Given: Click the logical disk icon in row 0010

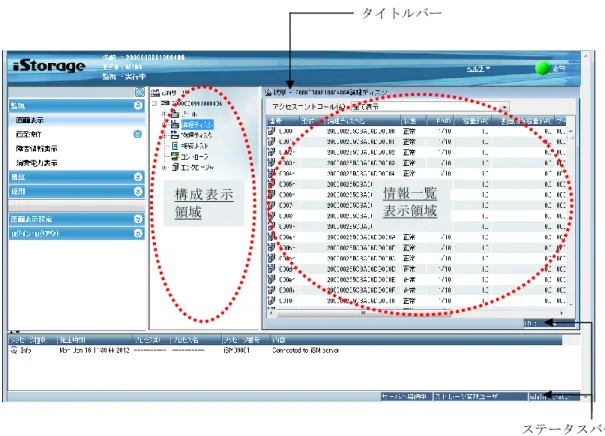Looking at the screenshot, I should tap(272, 300).
